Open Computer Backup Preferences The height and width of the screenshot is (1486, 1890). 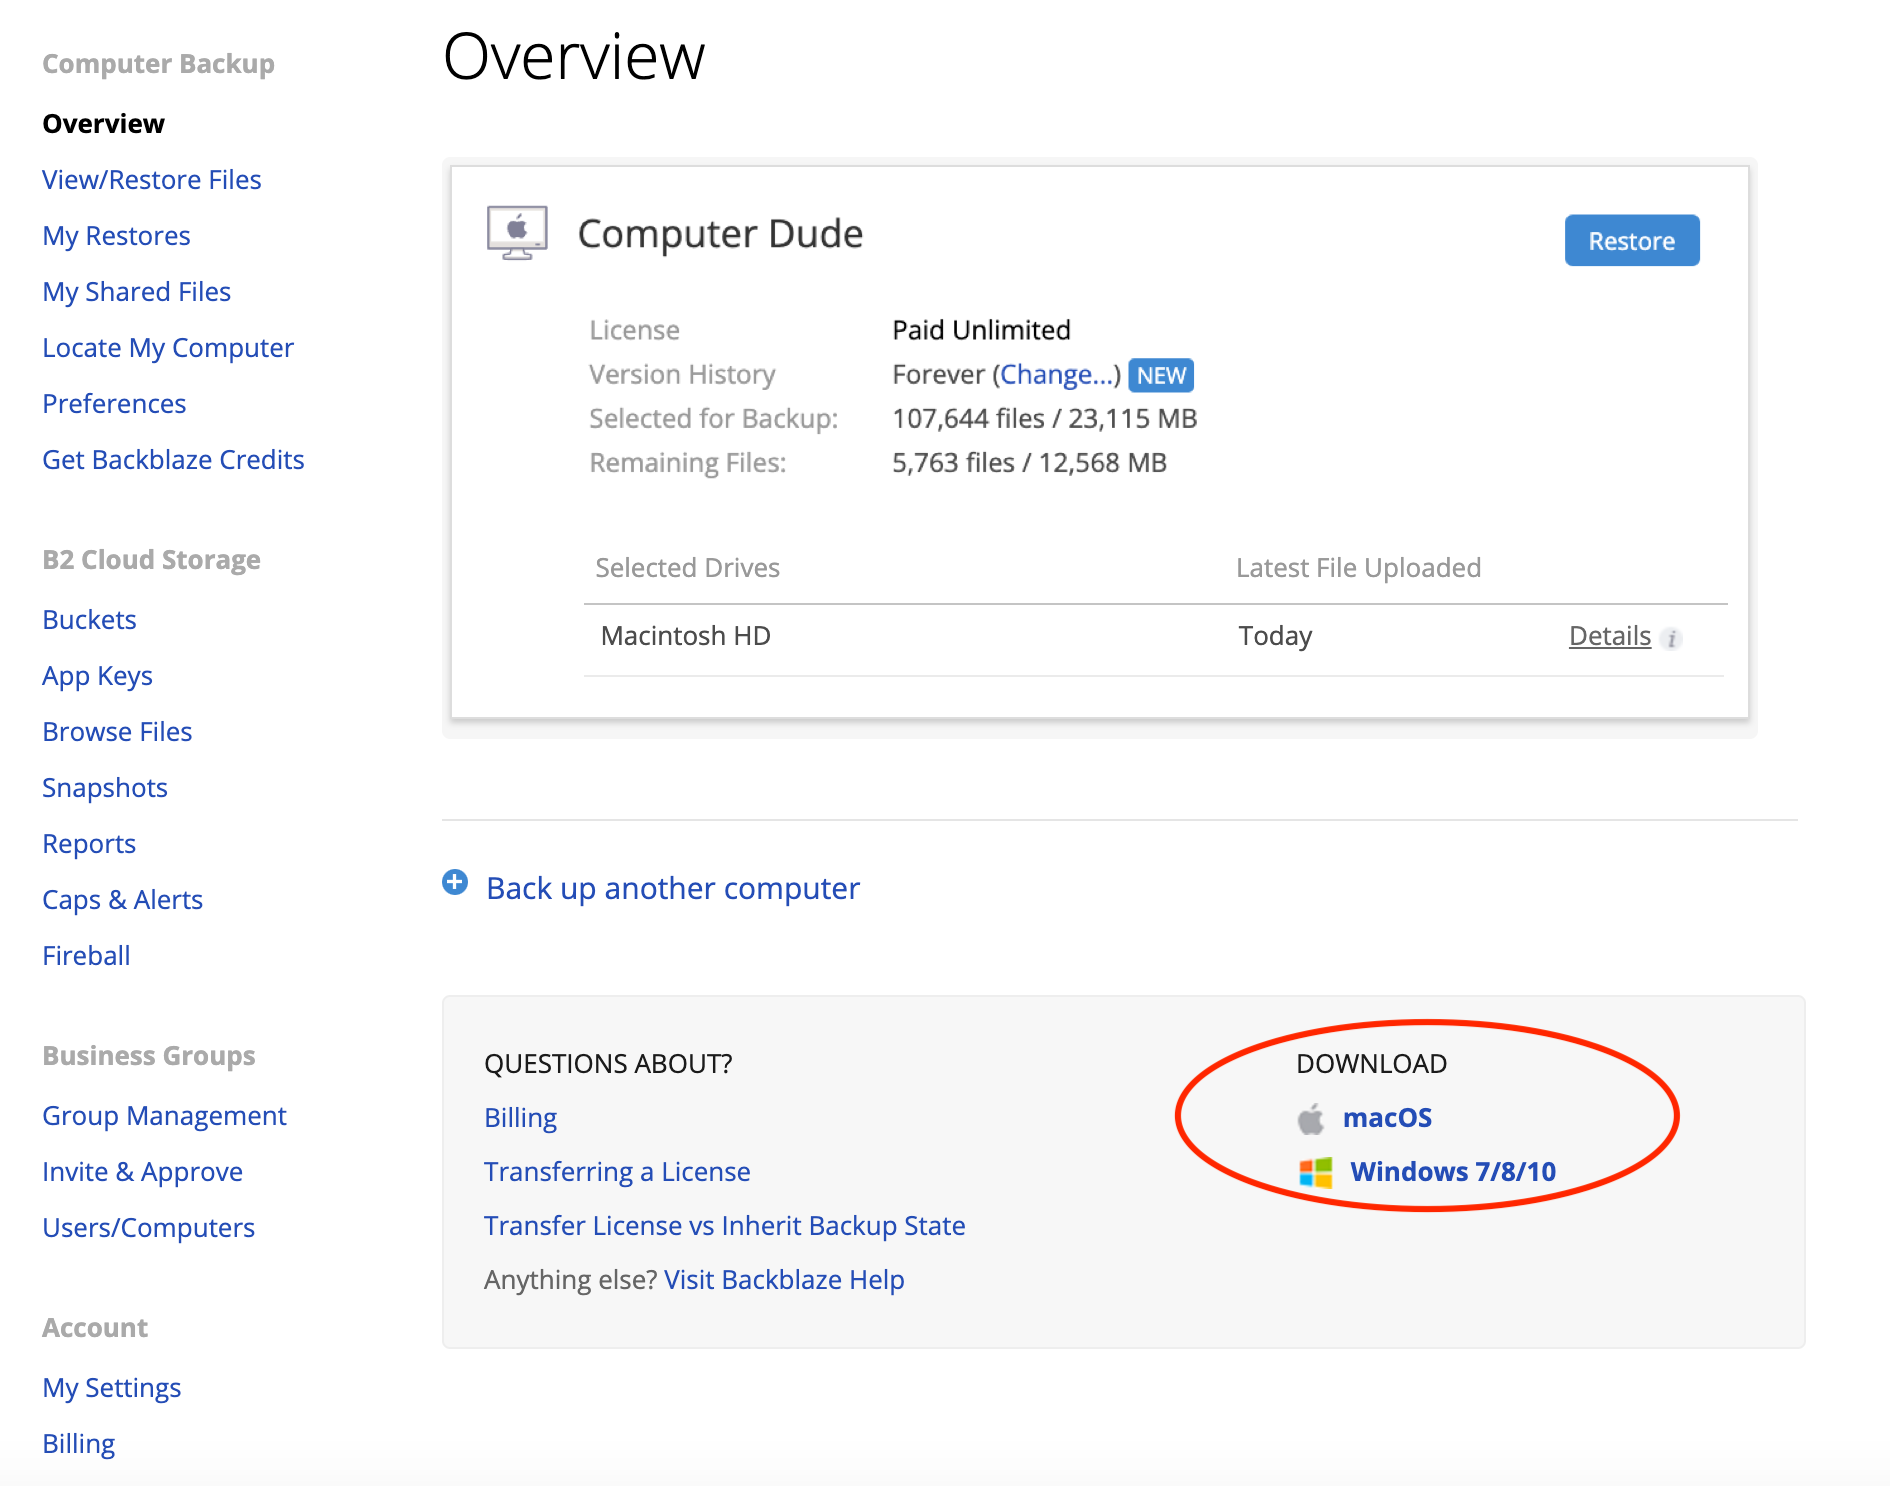click(x=114, y=404)
